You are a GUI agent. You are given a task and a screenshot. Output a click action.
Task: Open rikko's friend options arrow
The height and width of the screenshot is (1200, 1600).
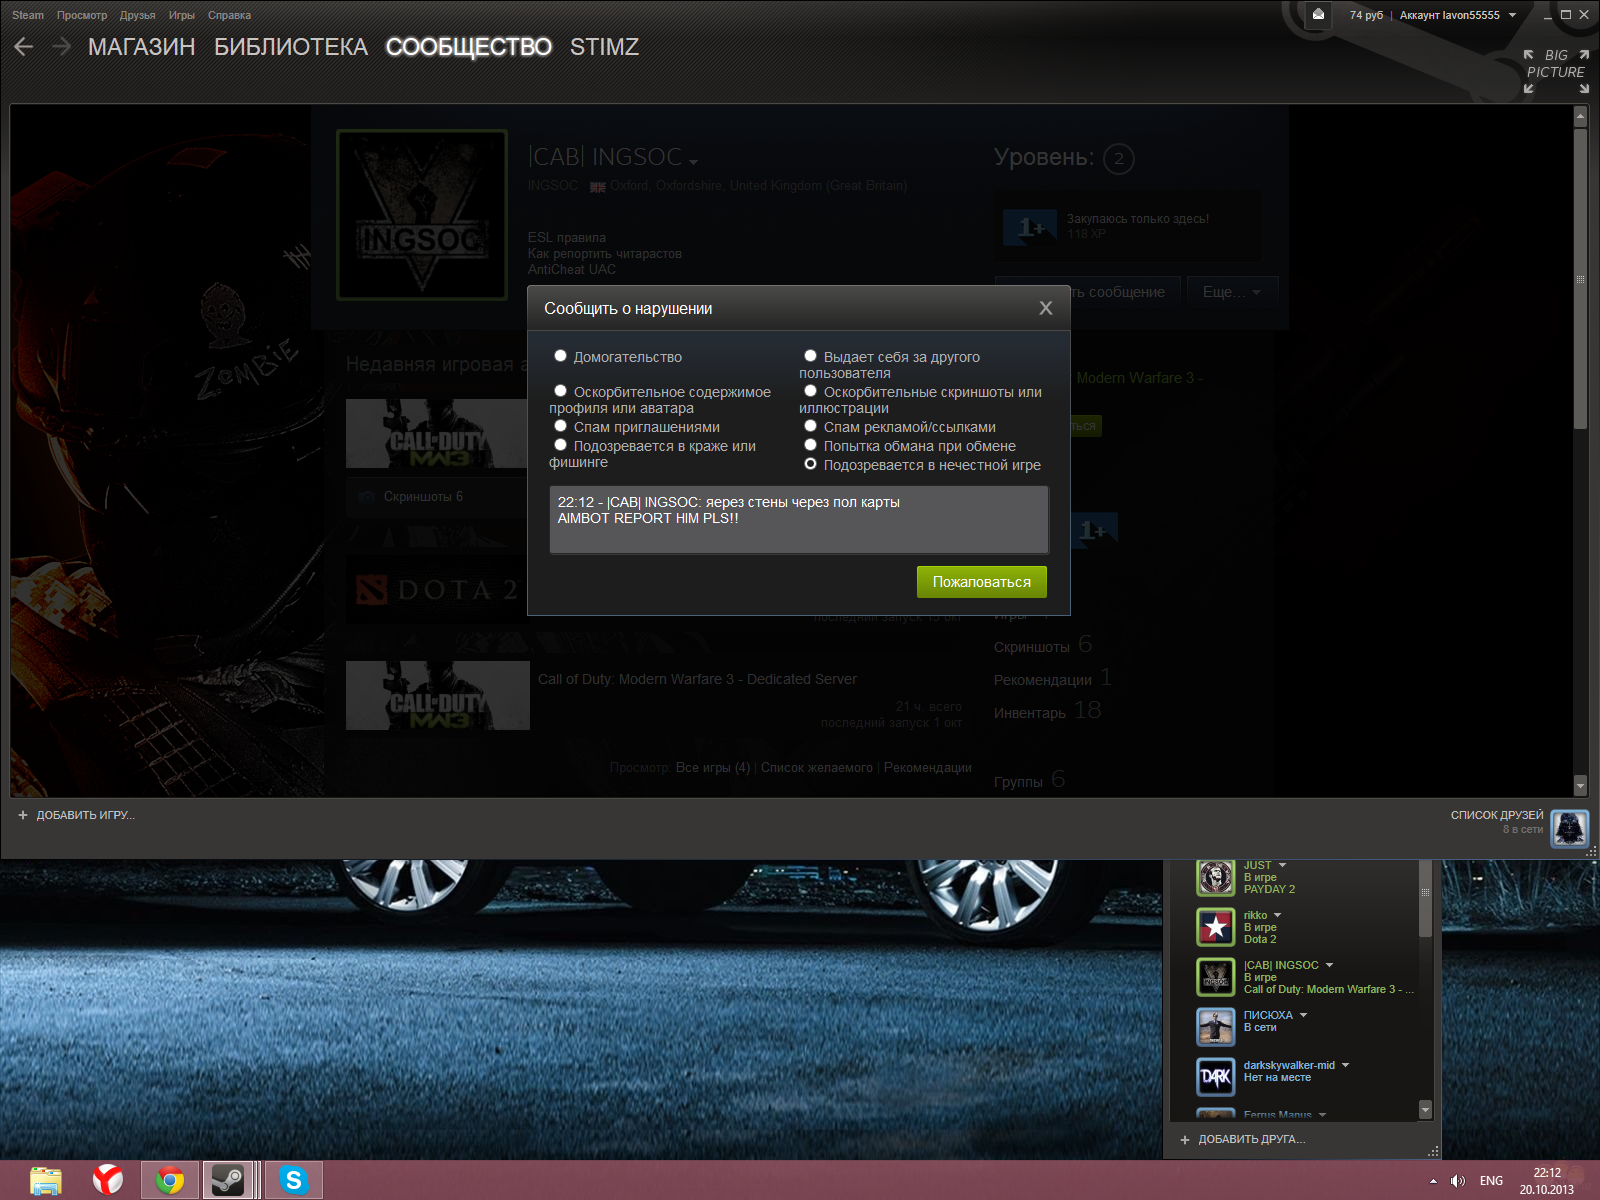click(x=1277, y=915)
